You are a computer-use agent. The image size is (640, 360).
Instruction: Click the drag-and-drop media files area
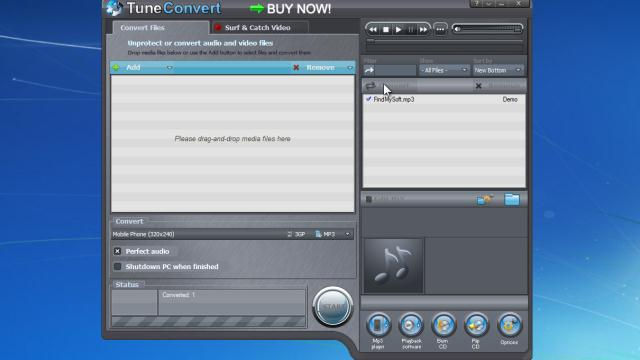tap(233, 143)
